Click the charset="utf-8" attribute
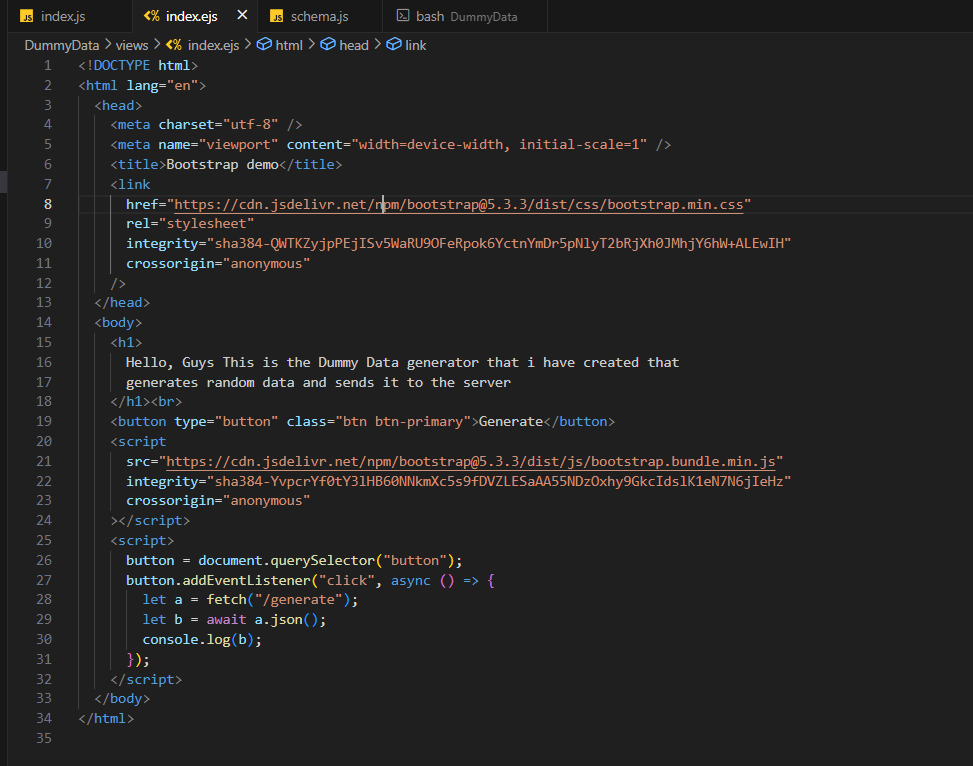Image resolution: width=973 pixels, height=766 pixels. tap(218, 125)
